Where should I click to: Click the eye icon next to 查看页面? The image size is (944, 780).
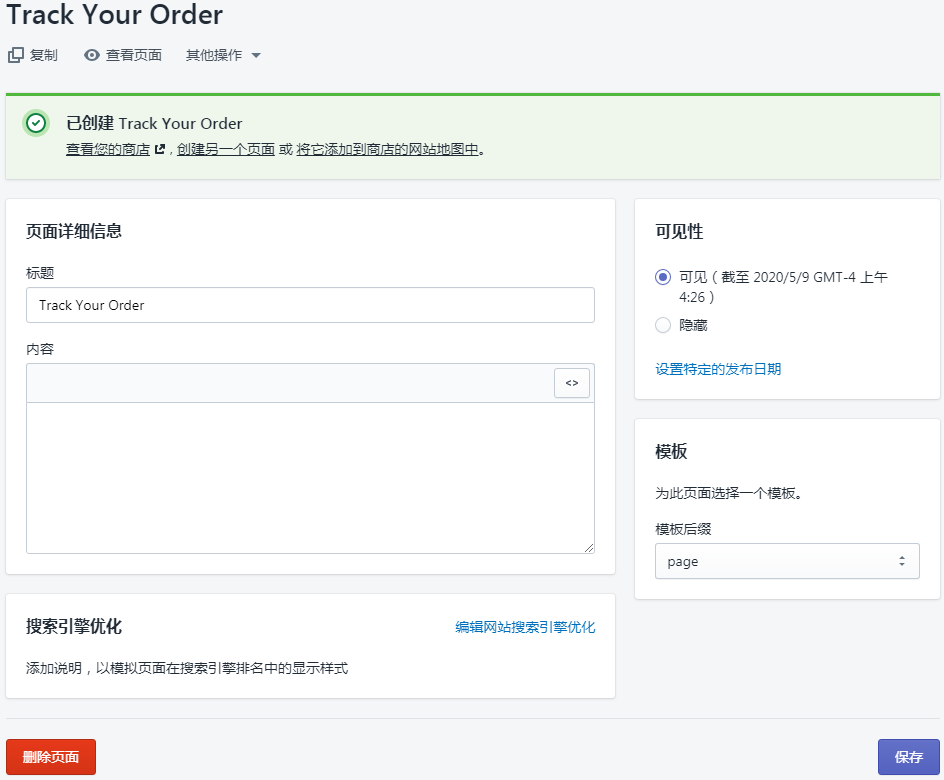click(x=92, y=55)
